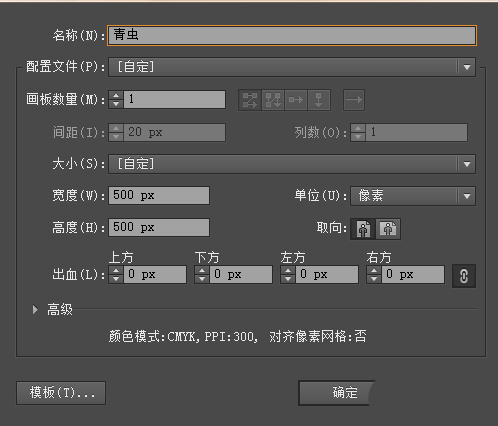The image size is (498, 426).
Task: Increase the 画板数量 artboard count
Action: point(116,95)
